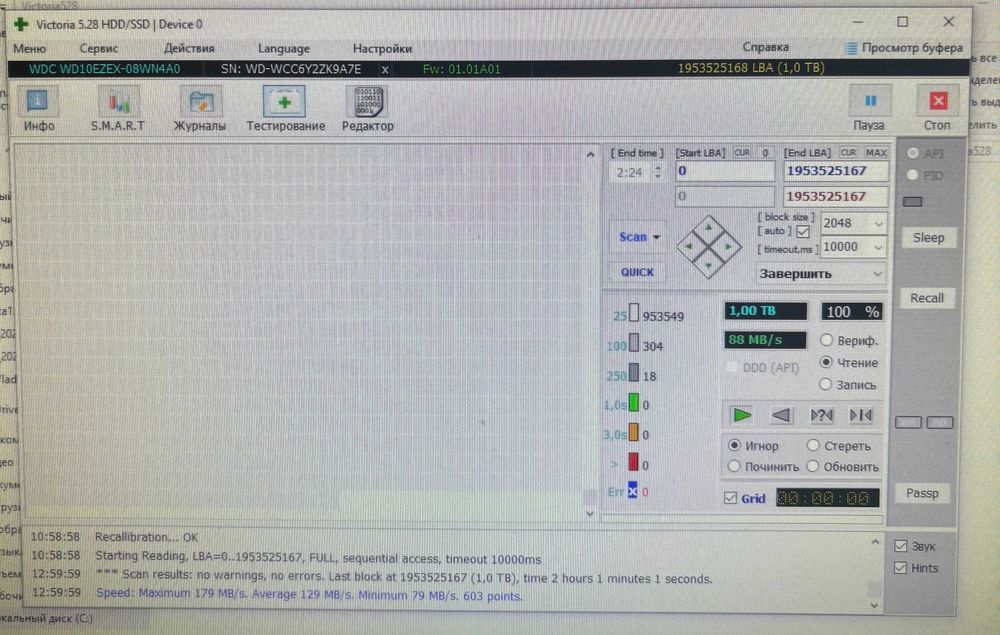1000x635 pixels.
Task: Click the upper End LBA 1953525167 field
Action: point(835,172)
